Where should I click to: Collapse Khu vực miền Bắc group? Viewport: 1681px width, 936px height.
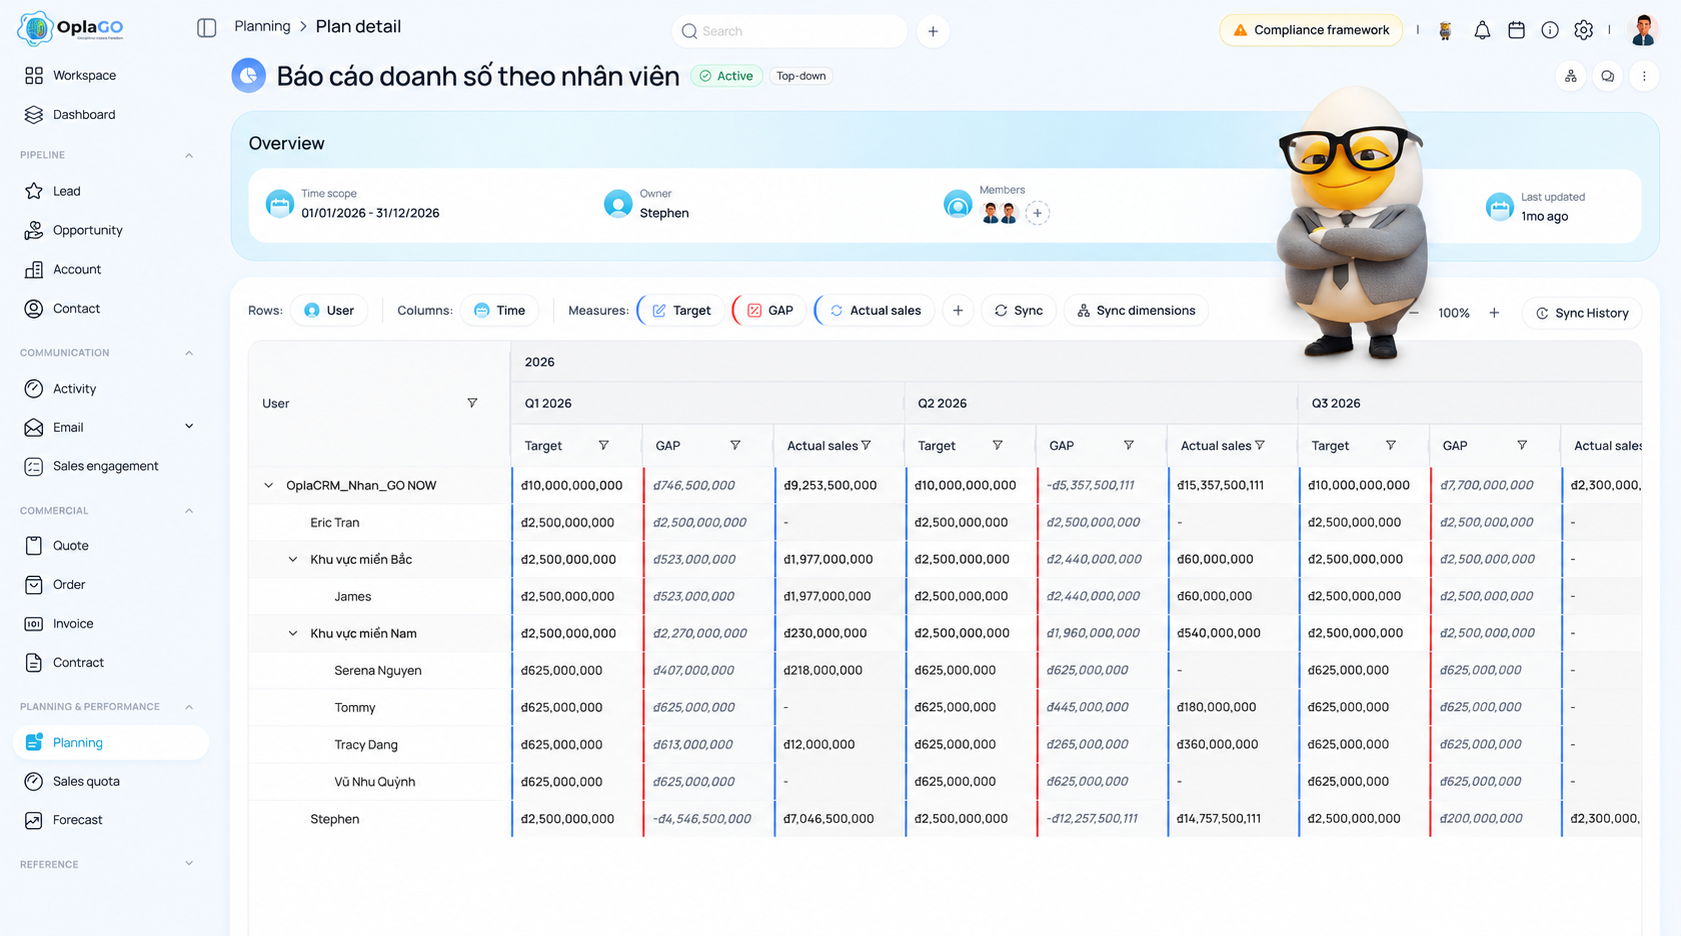[293, 560]
